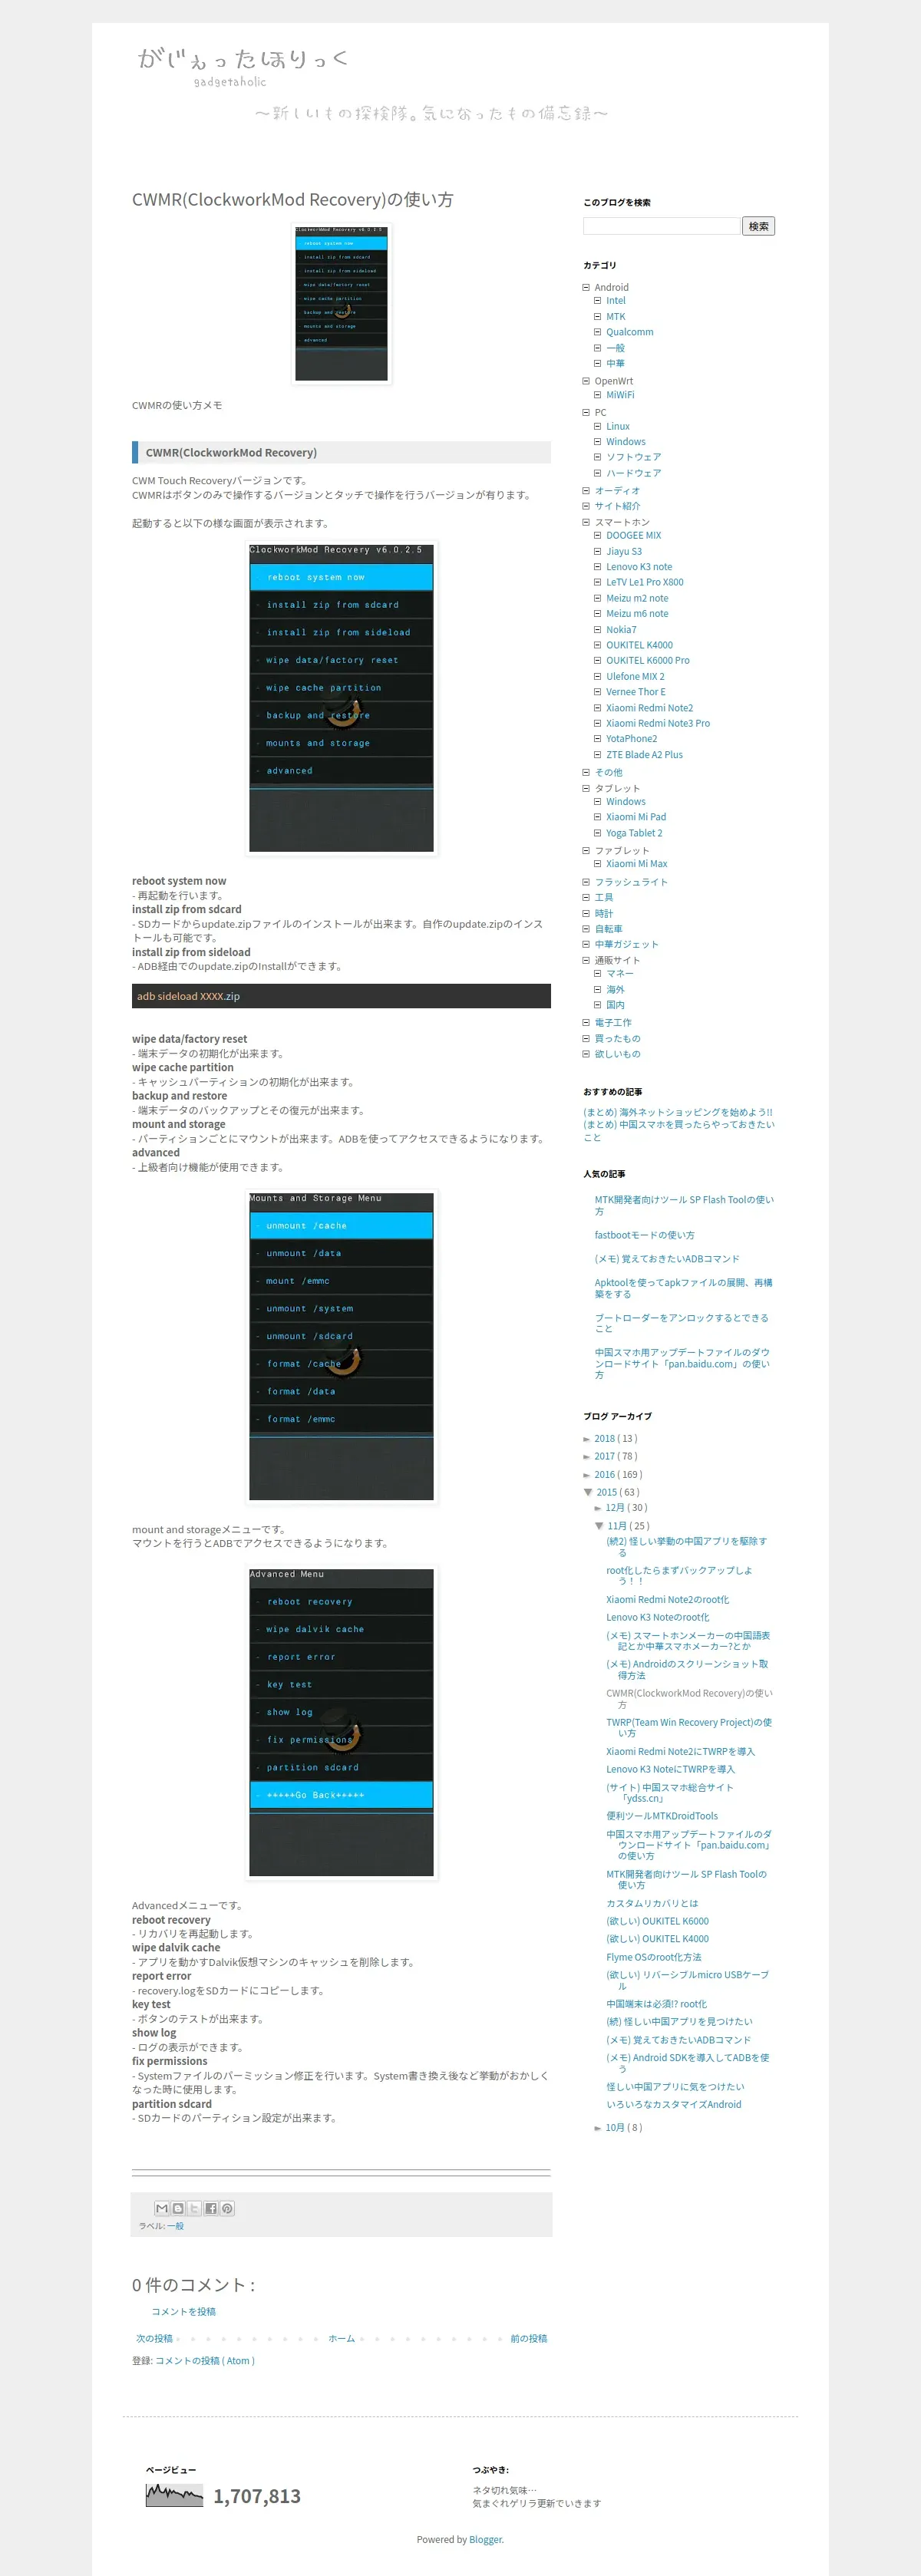Expand the 12月 archive arrow
The height and width of the screenshot is (2576, 921).
pyautogui.click(x=598, y=1508)
